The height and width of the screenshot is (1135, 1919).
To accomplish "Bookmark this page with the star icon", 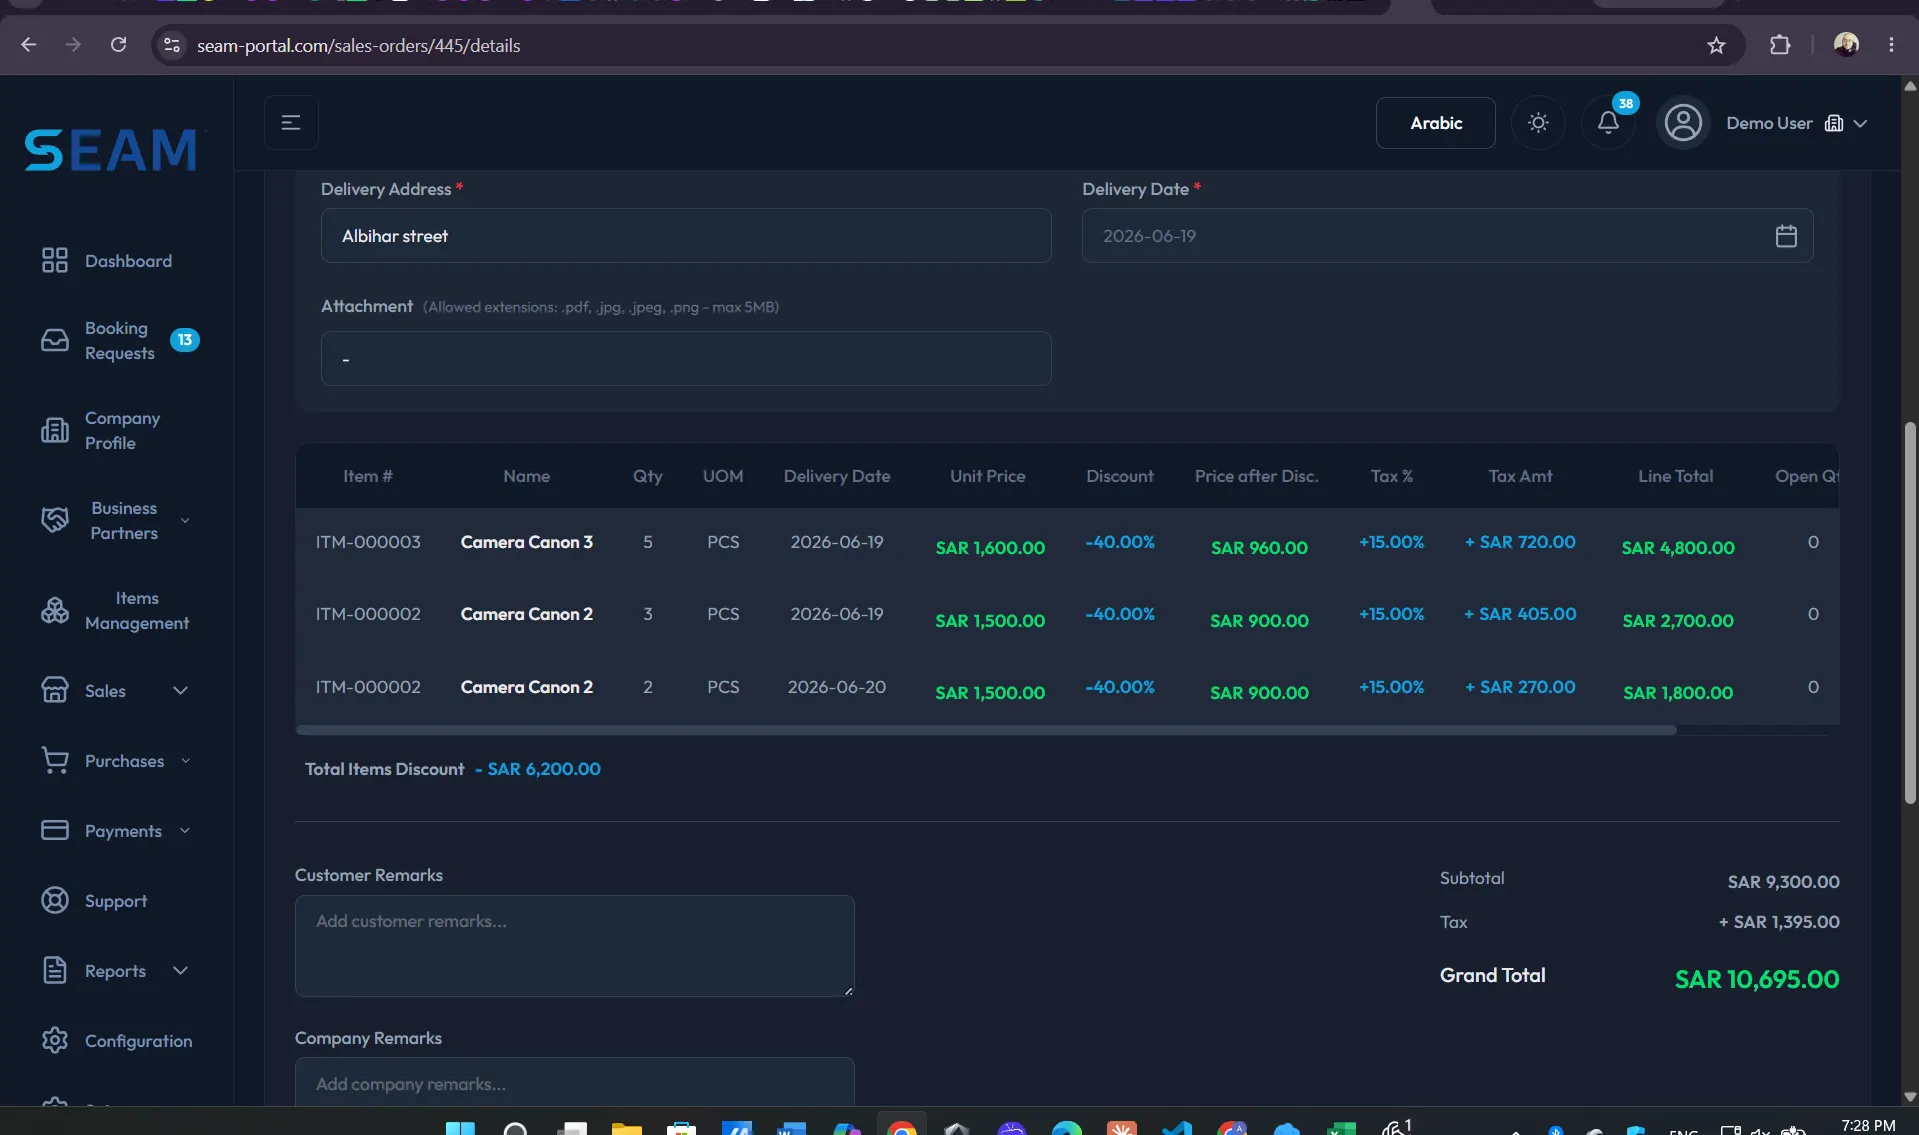I will click(x=1716, y=45).
